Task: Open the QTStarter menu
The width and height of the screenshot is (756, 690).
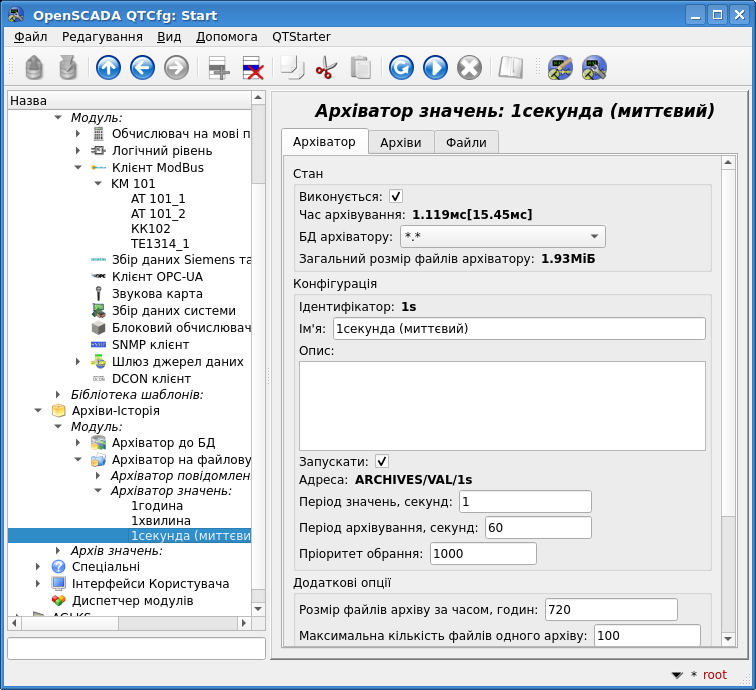Action: pos(301,37)
